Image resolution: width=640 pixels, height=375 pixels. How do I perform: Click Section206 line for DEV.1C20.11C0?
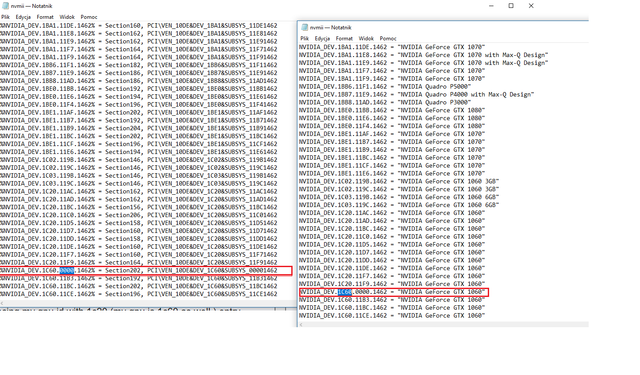(138, 215)
